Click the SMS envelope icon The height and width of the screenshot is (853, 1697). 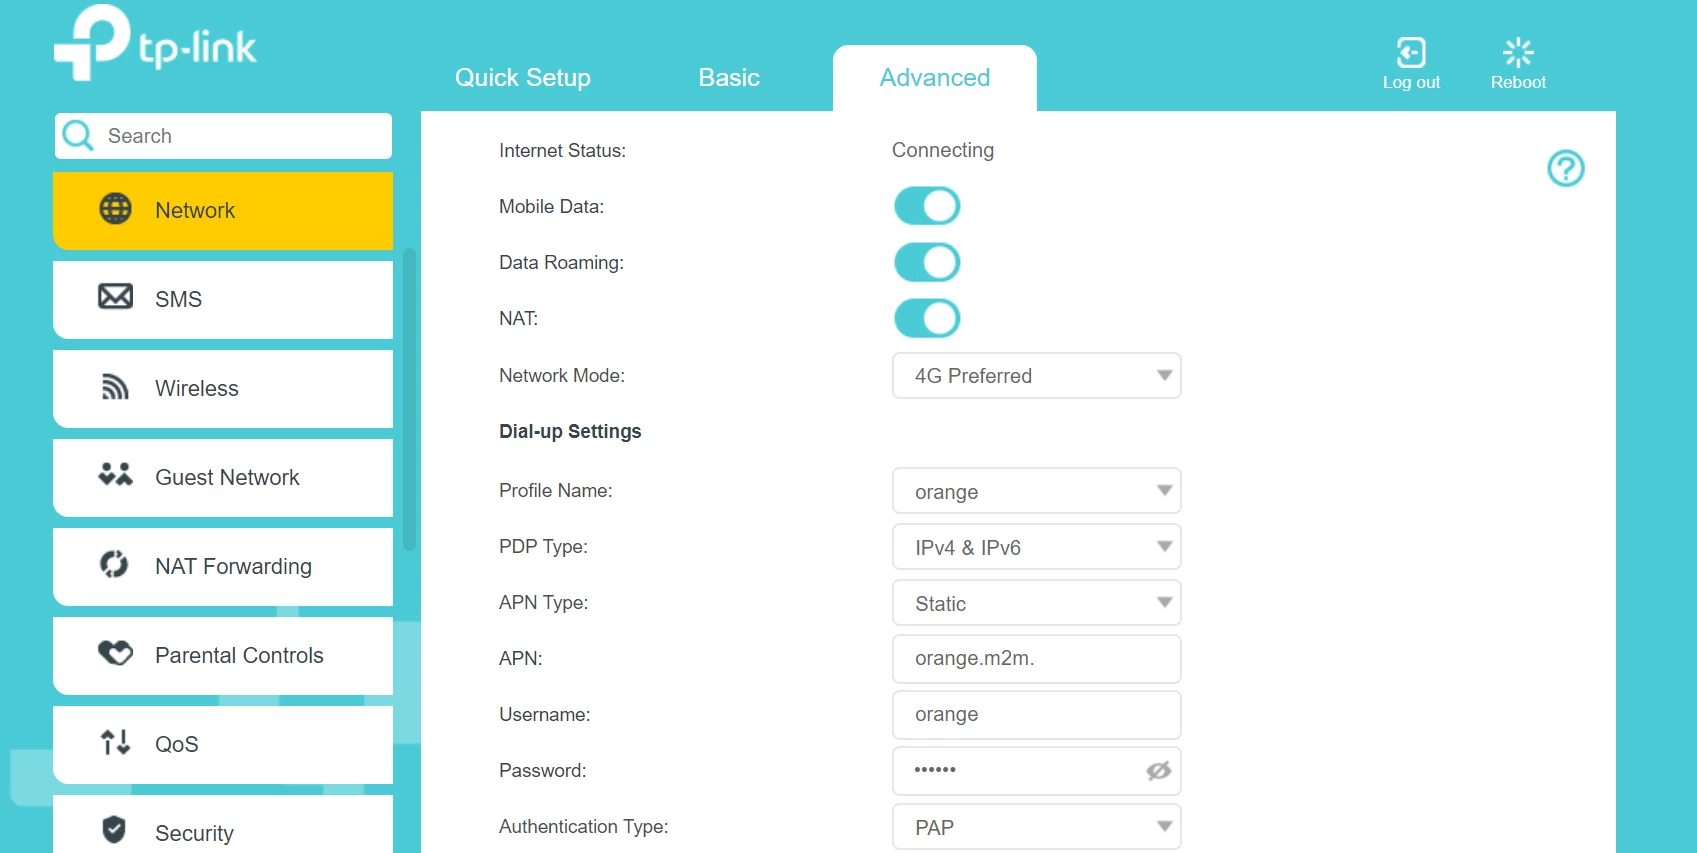click(x=116, y=297)
